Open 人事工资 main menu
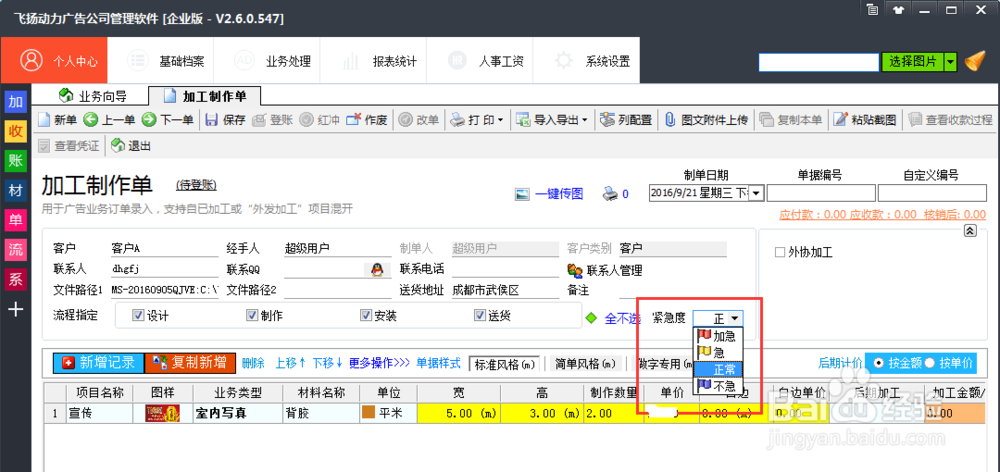This screenshot has height=472, width=1000. [x=480, y=61]
